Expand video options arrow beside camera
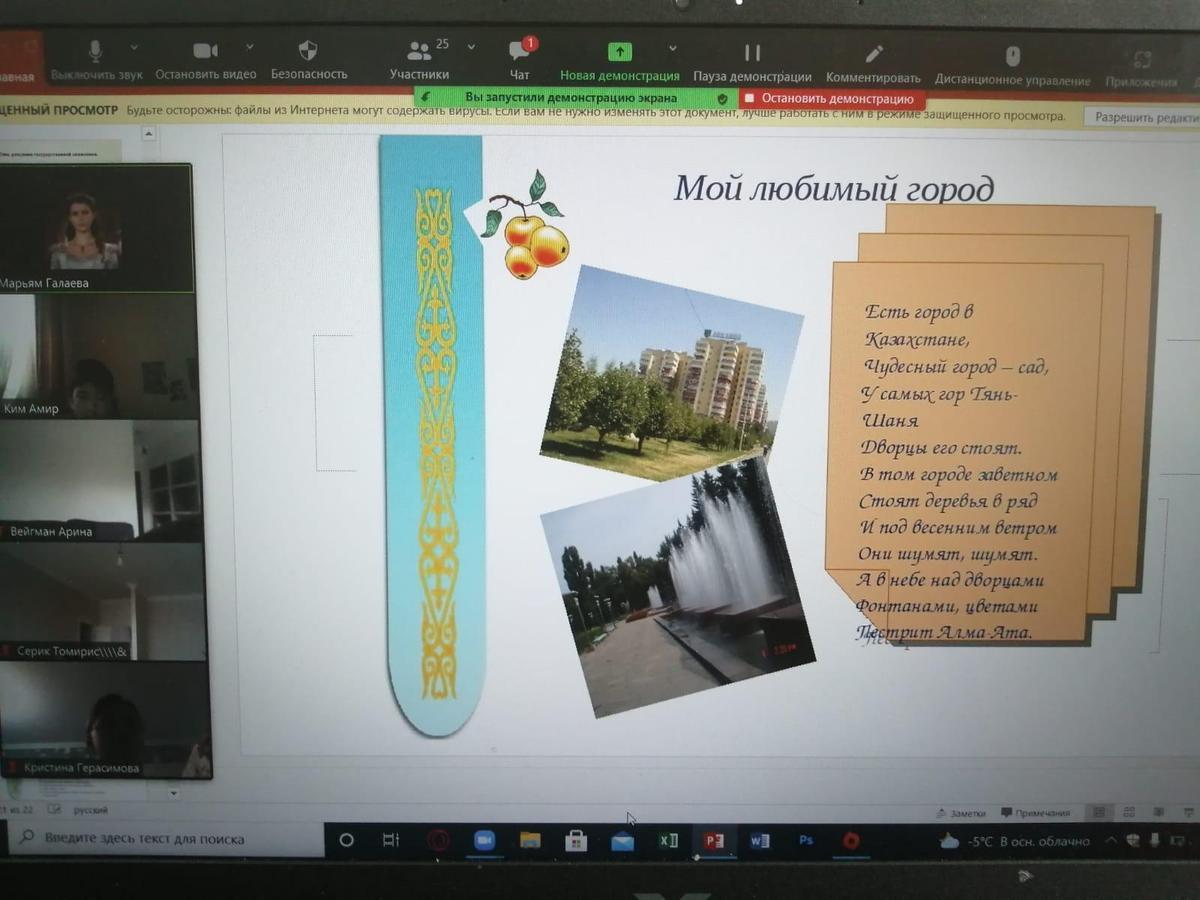1200x900 pixels. click(x=249, y=46)
